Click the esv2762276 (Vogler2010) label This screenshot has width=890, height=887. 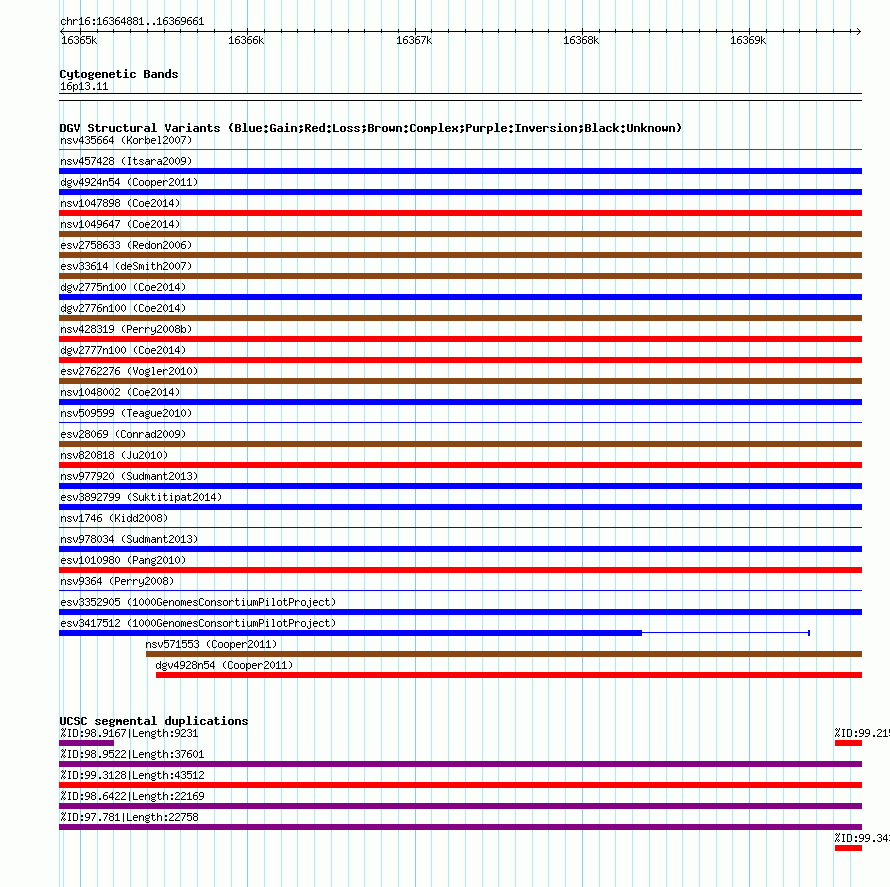[129, 371]
